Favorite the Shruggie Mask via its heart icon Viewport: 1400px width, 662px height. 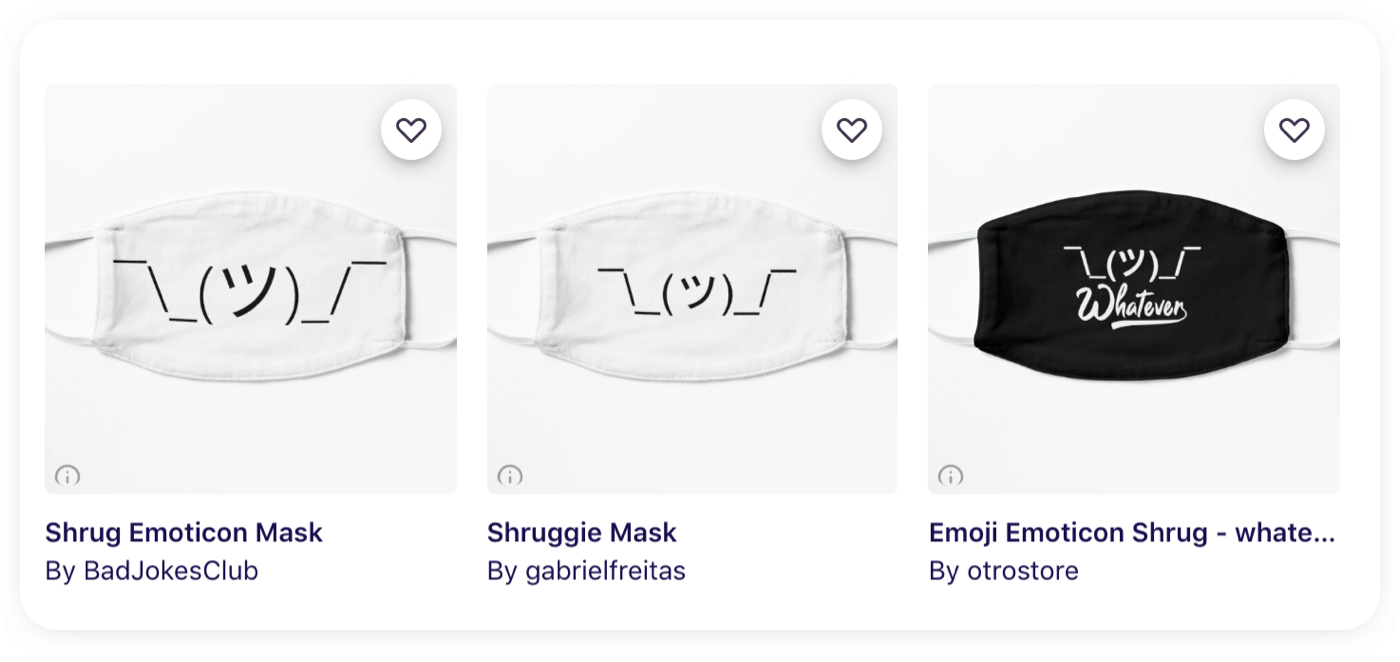coord(853,128)
